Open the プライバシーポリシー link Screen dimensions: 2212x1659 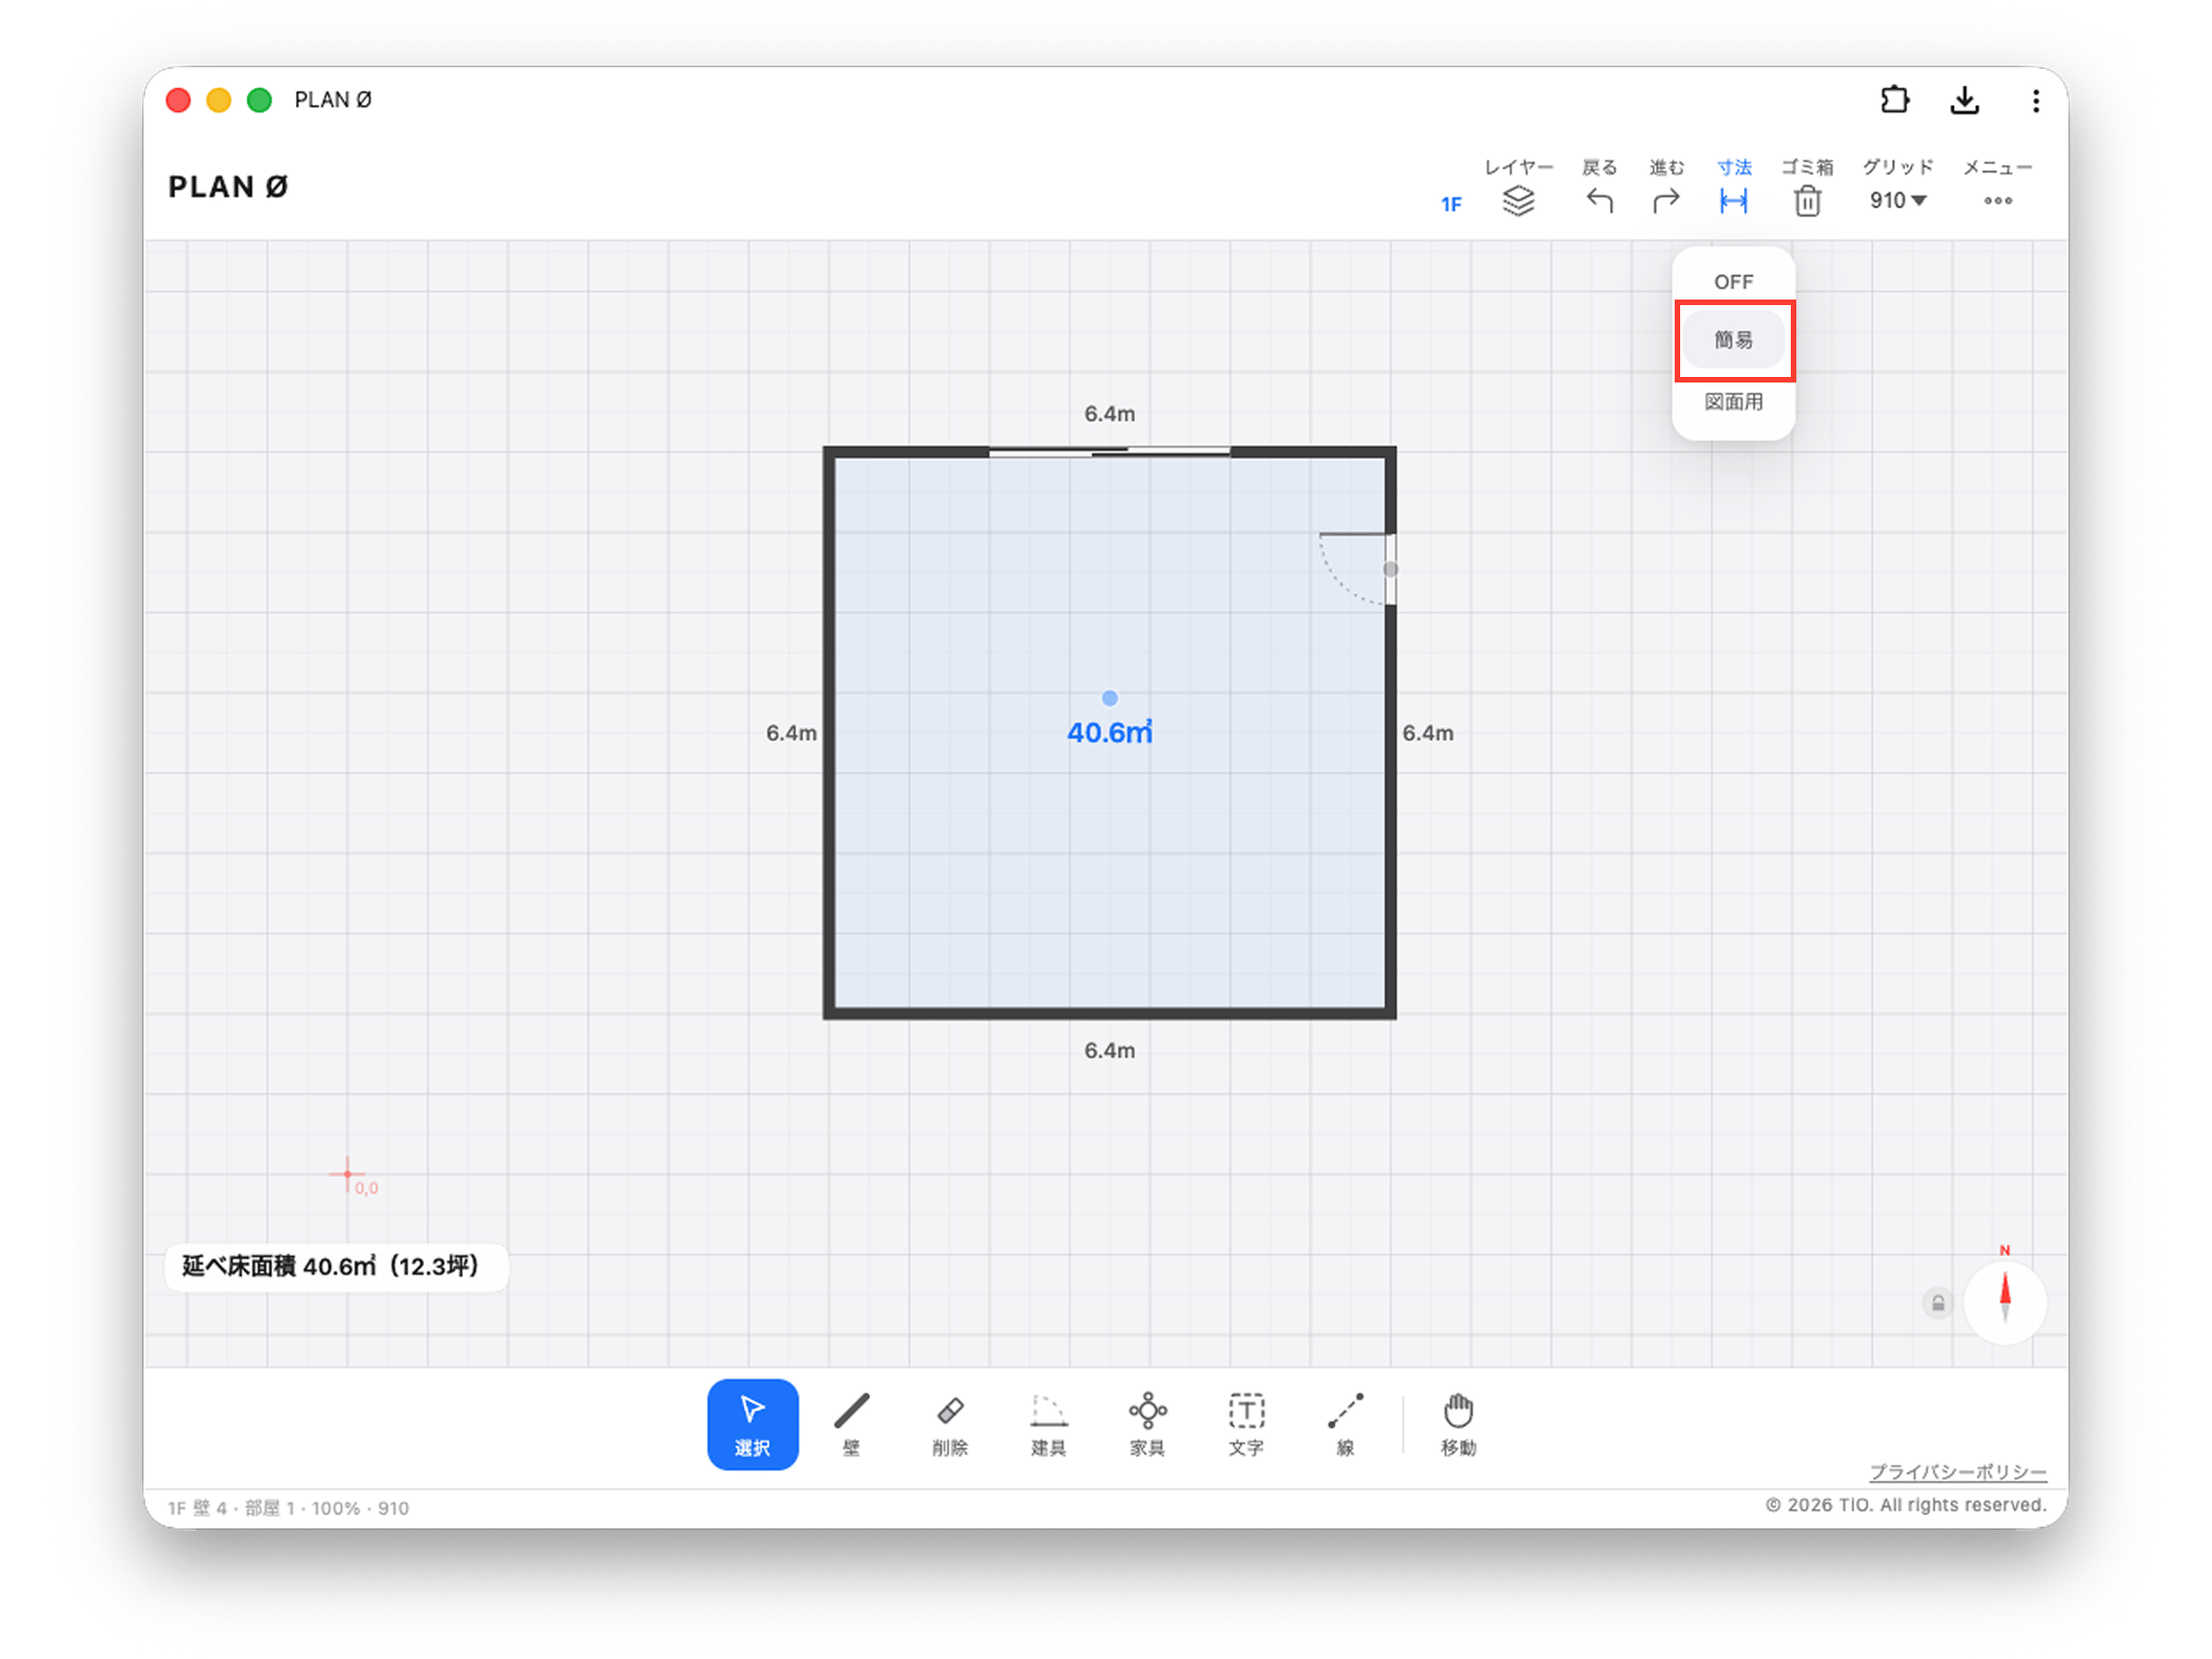pos(1957,1472)
